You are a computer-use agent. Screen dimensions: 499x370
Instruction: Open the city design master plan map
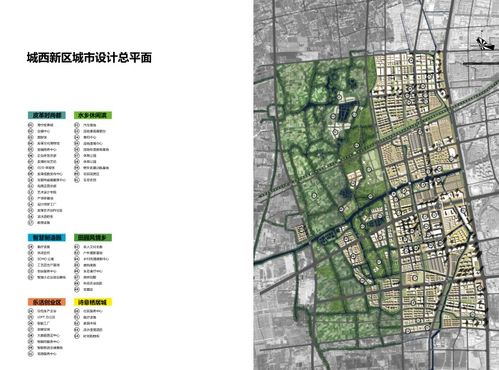(x=376, y=185)
